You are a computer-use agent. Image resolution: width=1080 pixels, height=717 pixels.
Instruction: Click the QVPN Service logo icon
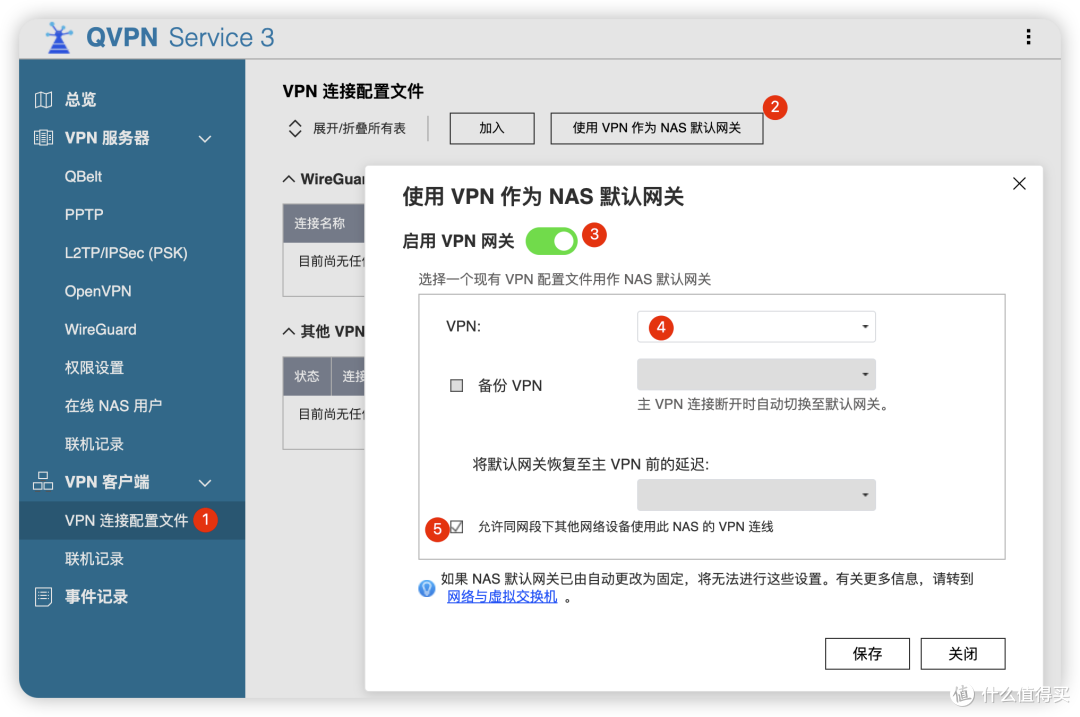pos(59,37)
